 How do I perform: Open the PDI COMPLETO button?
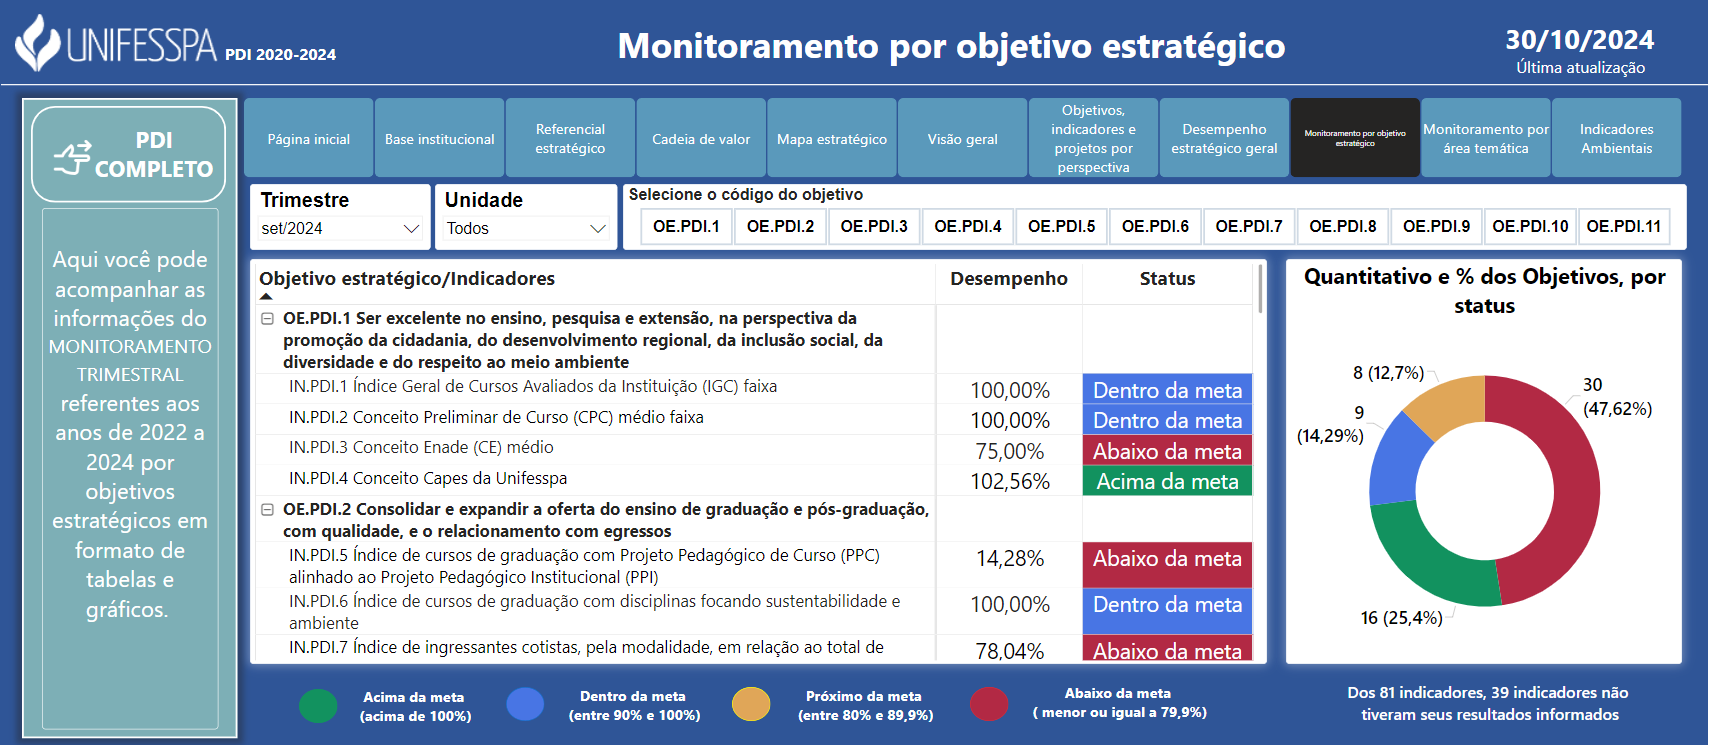tap(129, 155)
